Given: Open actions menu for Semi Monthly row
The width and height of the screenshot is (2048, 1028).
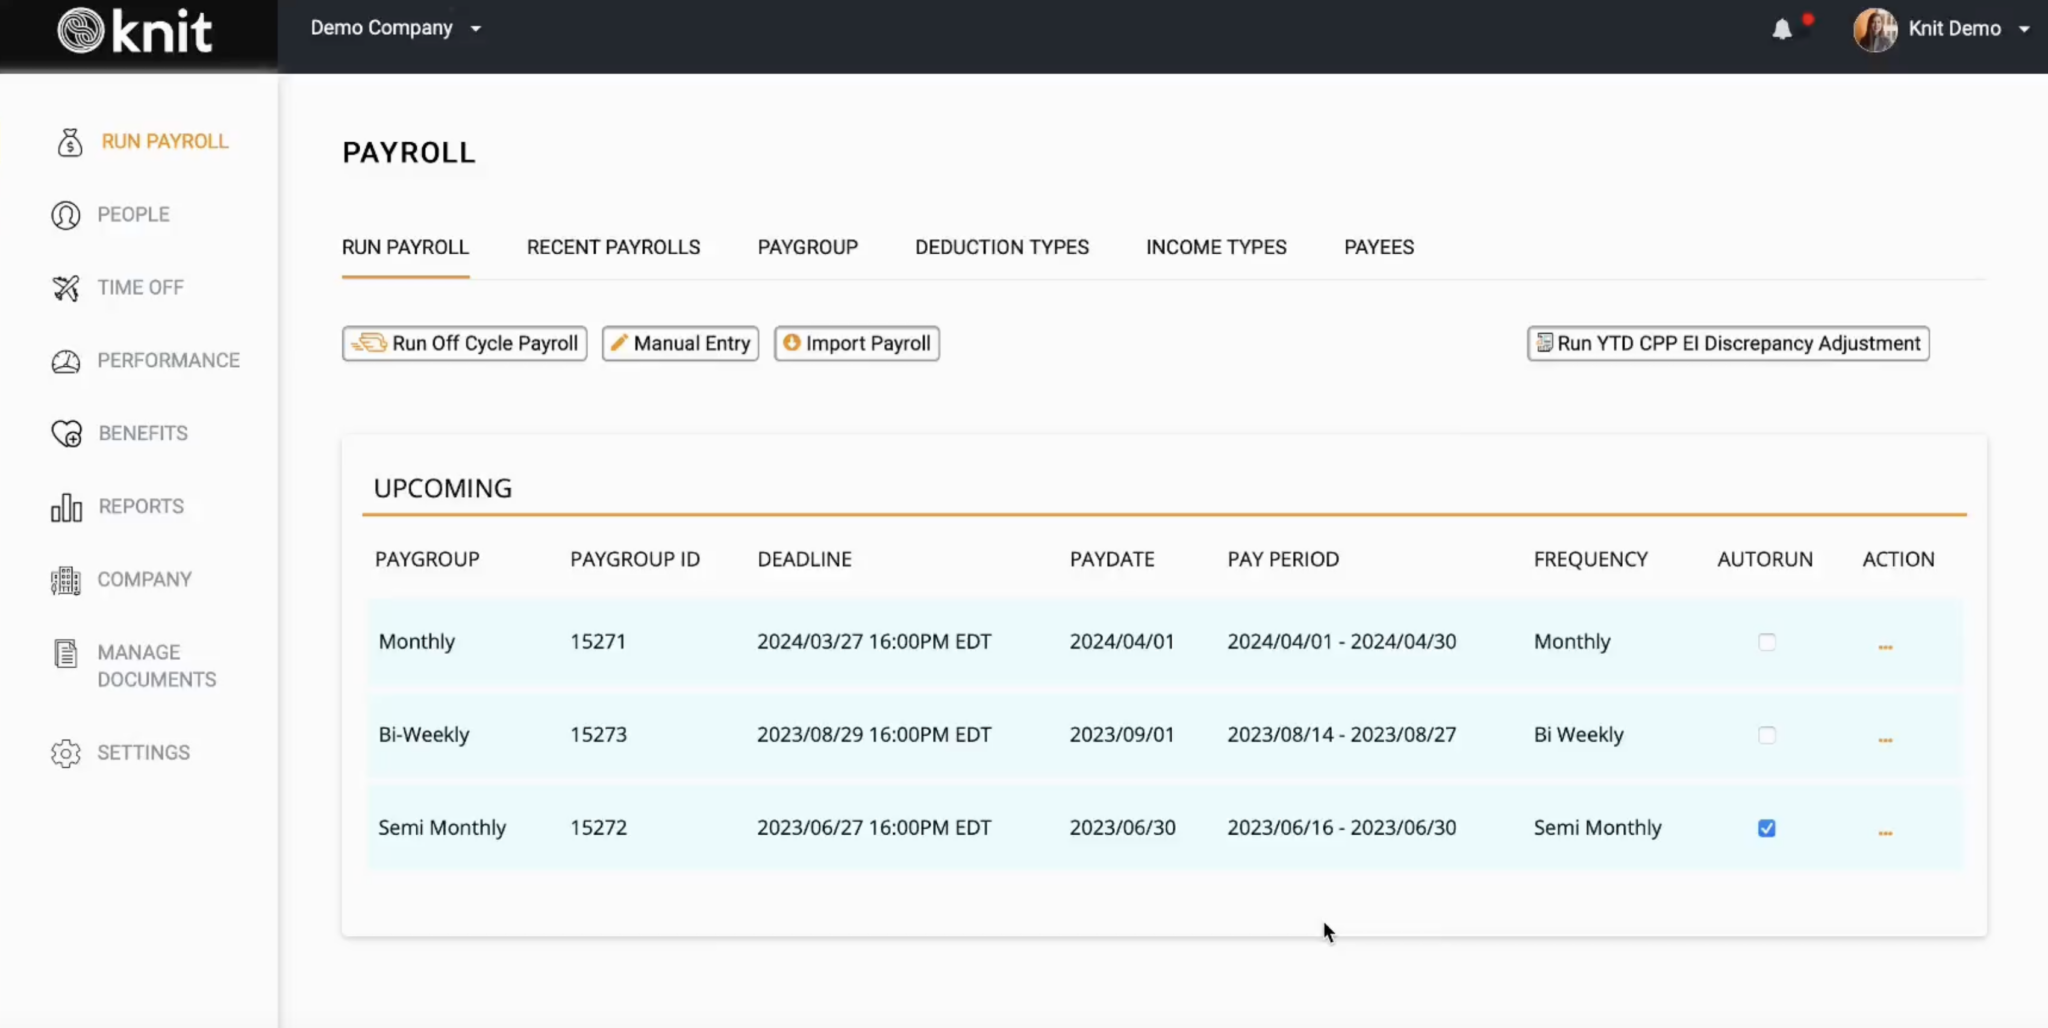Looking at the screenshot, I should [x=1887, y=831].
